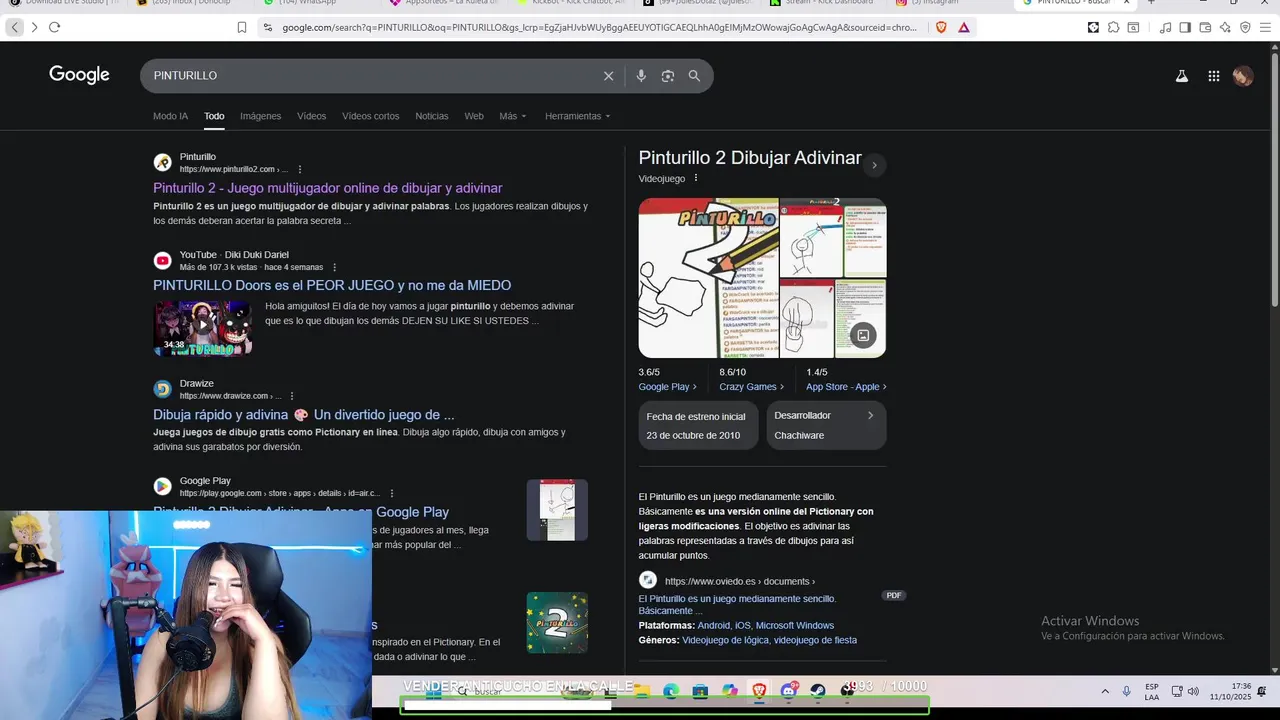Open Leo AI sparkle icon
Viewport: 1280px width, 720px height.
(1225, 27)
